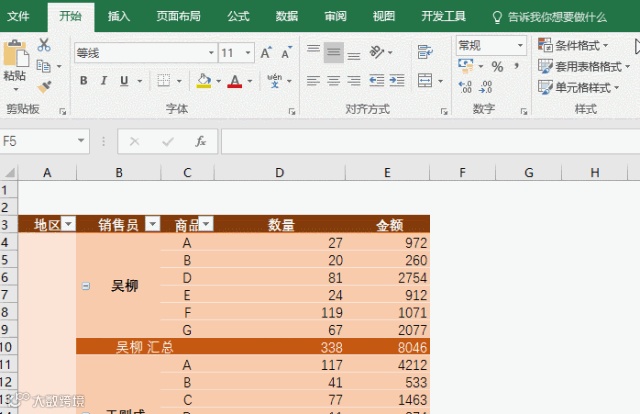Apply yellow fill color bucket
This screenshot has width=640, height=414.
pyautogui.click(x=204, y=80)
